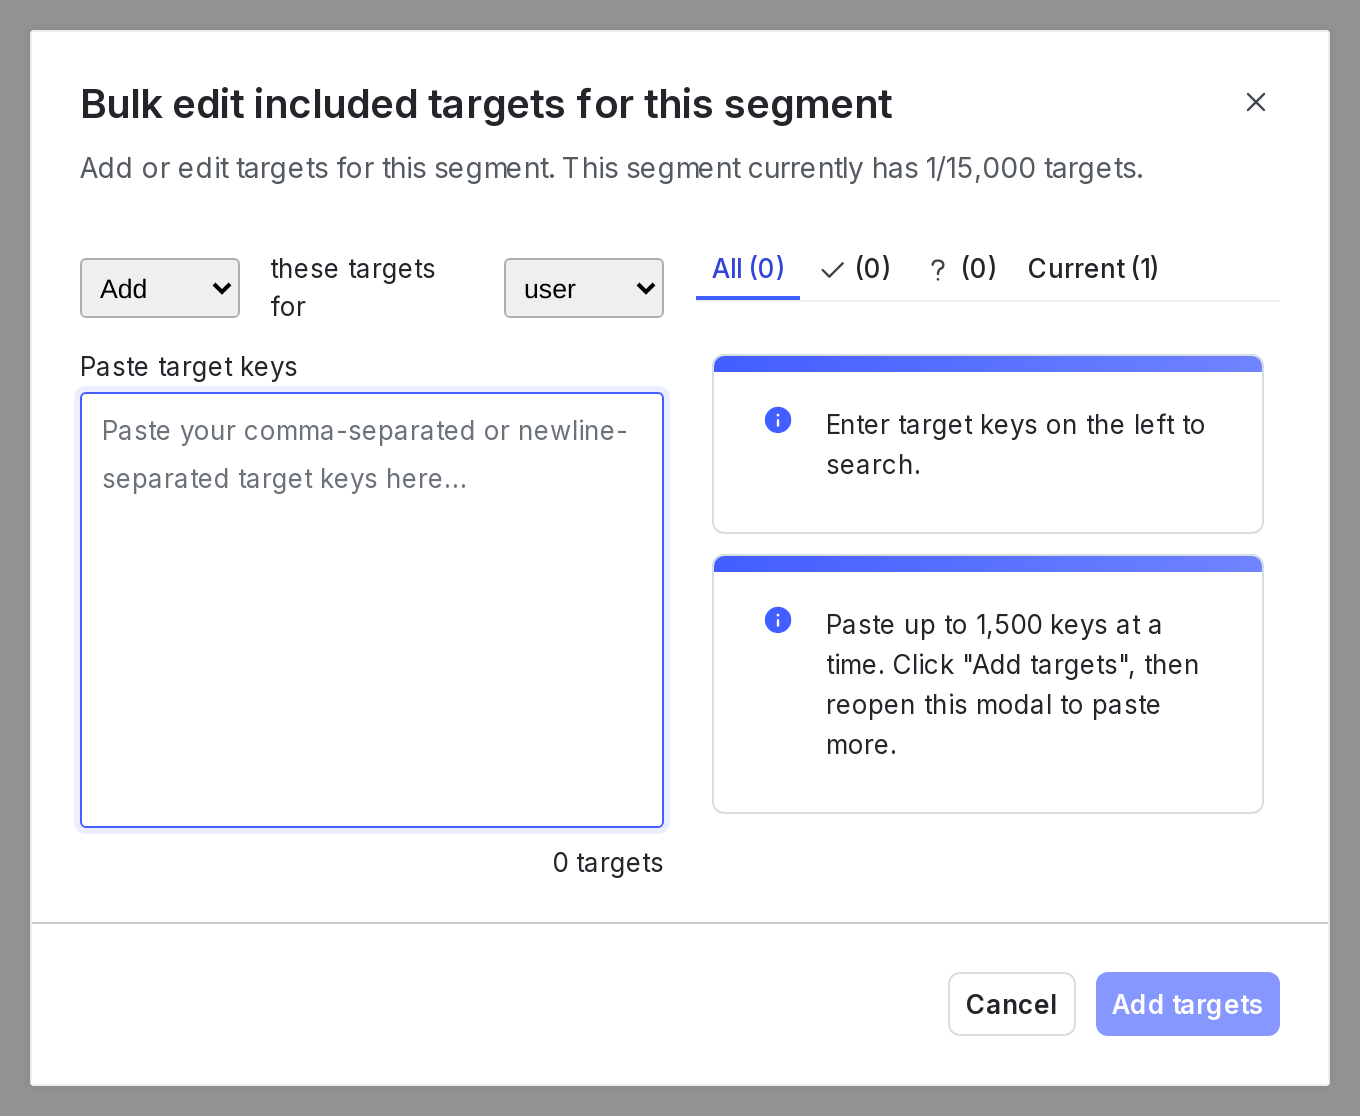
Task: Switch to the All (0) tab
Action: pyautogui.click(x=748, y=268)
